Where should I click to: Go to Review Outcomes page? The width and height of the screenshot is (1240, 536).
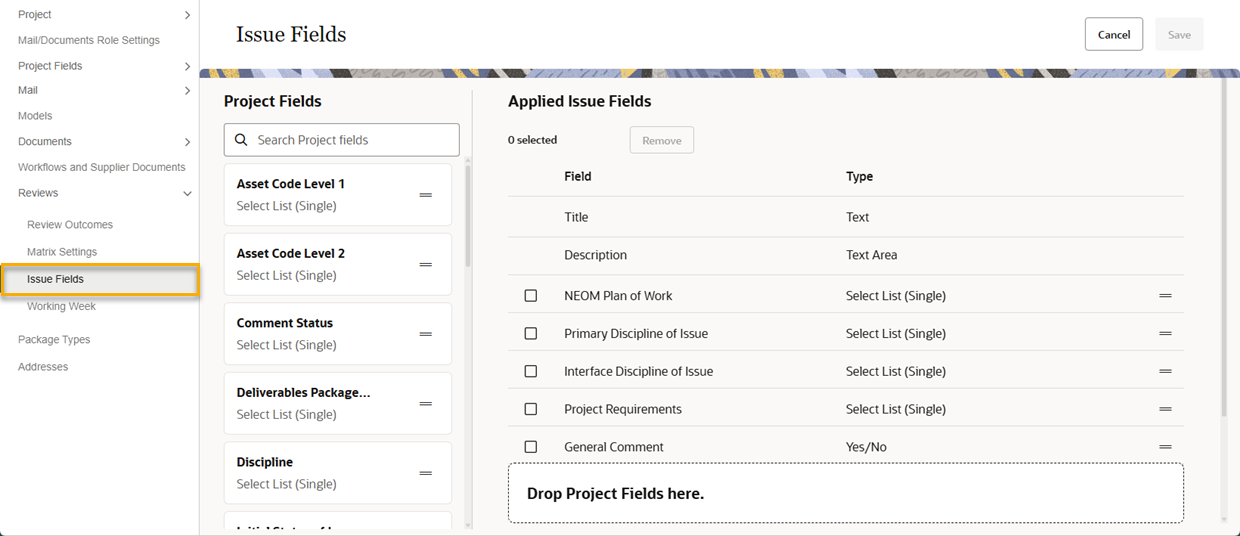tap(70, 225)
